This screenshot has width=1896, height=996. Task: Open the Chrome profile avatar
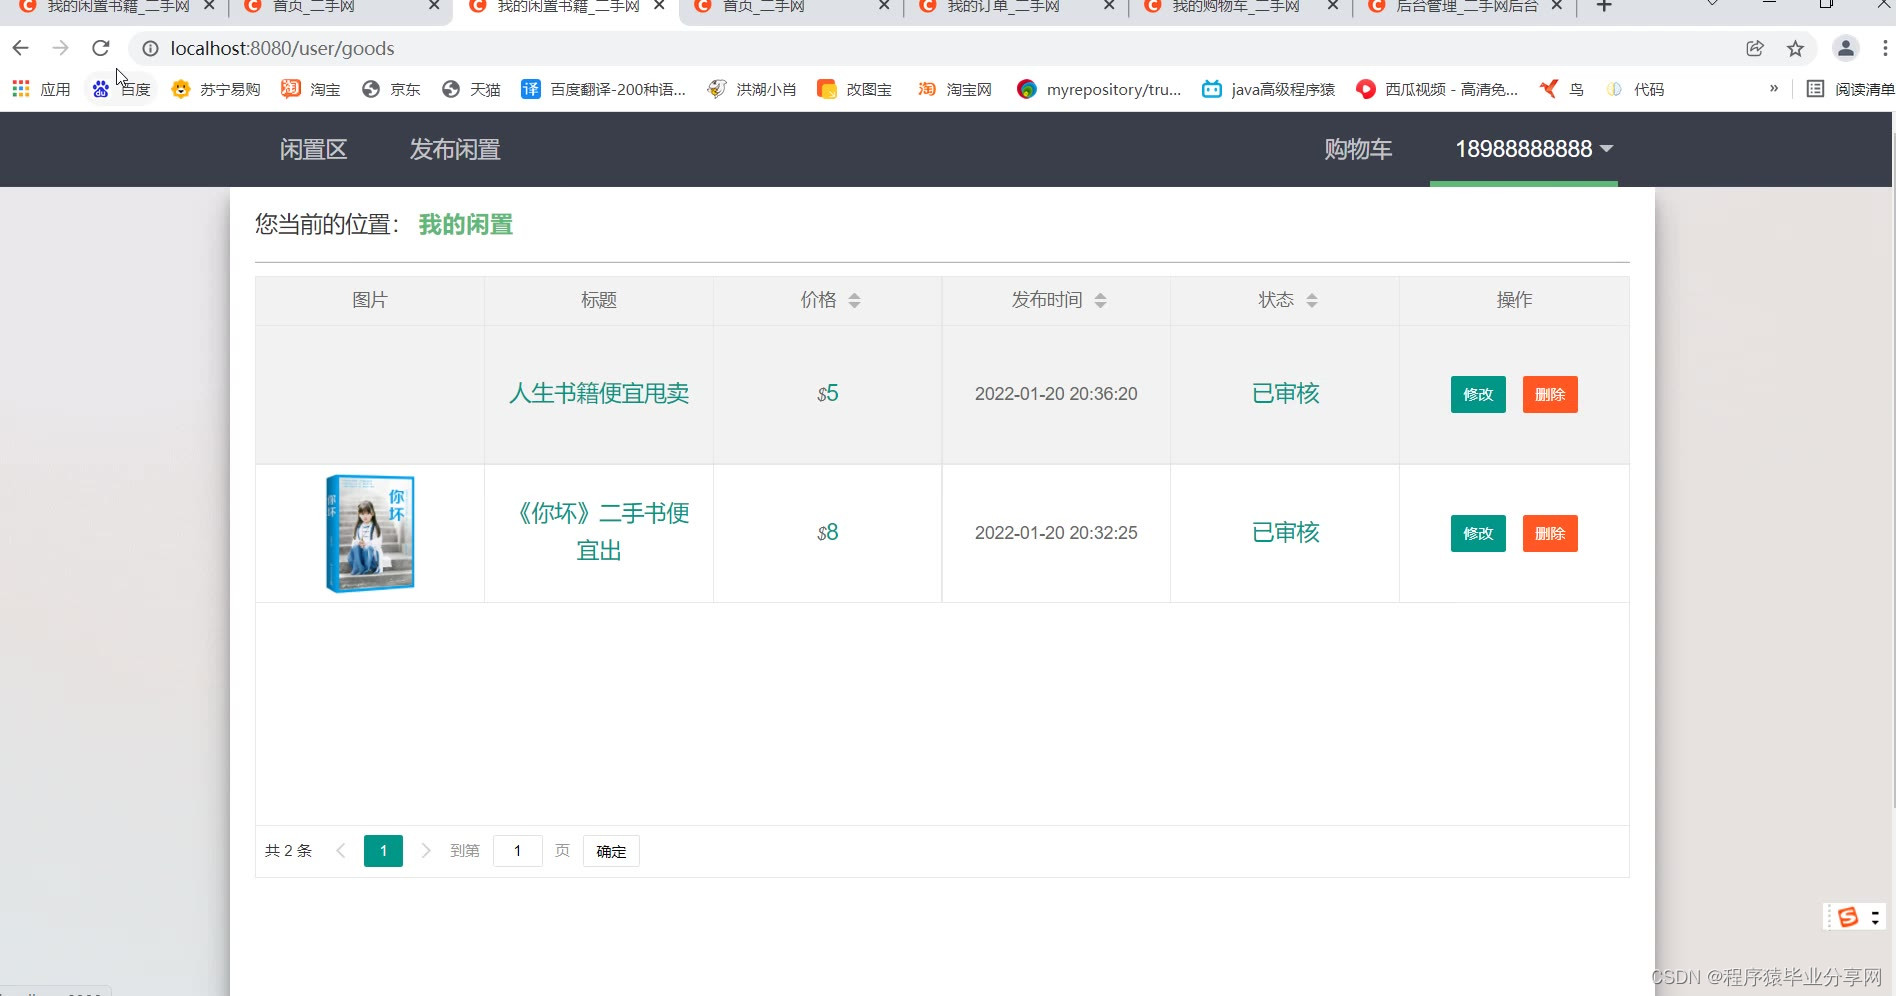[1846, 48]
